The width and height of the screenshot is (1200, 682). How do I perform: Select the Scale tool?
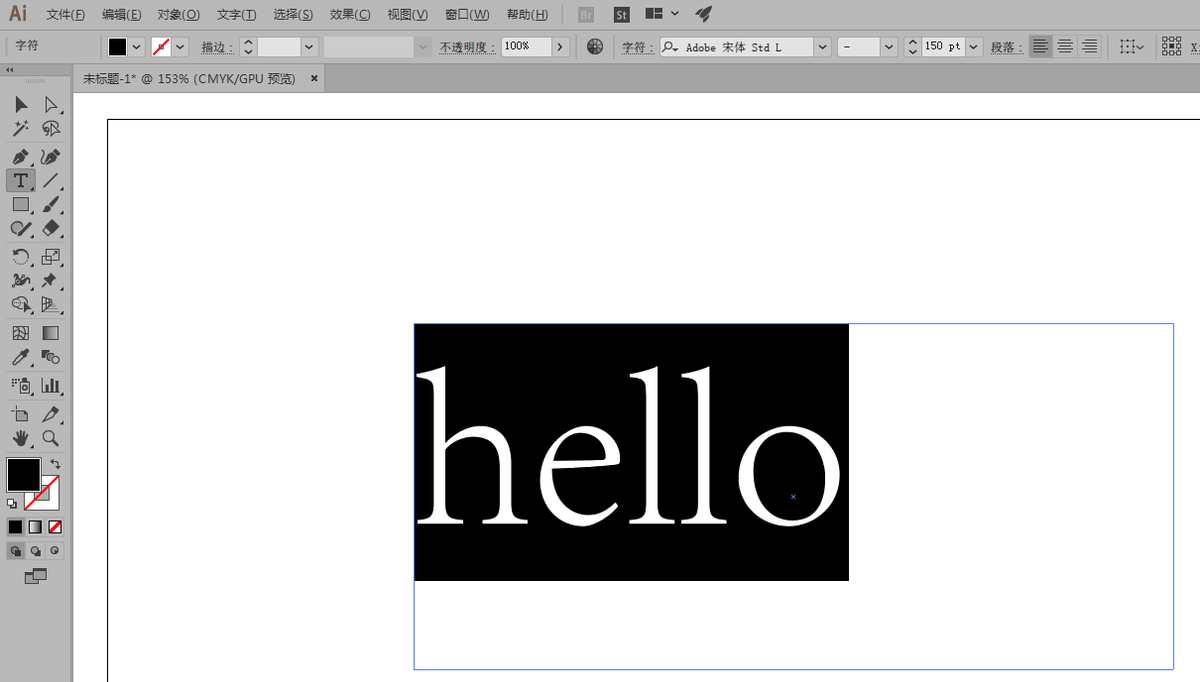coord(51,257)
